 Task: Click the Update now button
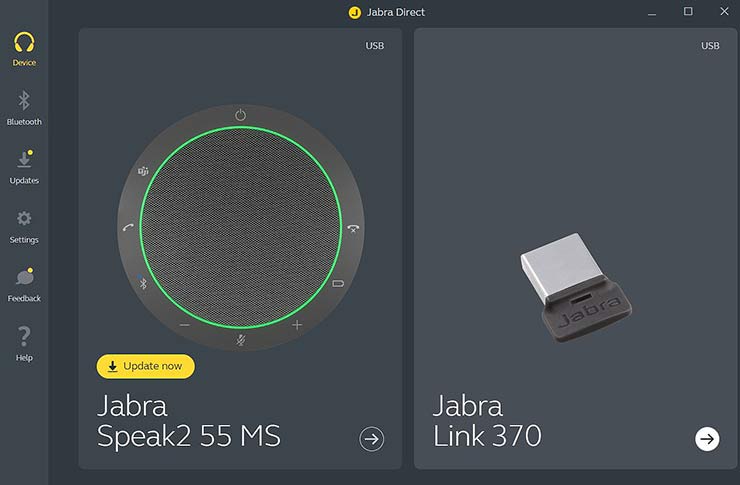(145, 366)
